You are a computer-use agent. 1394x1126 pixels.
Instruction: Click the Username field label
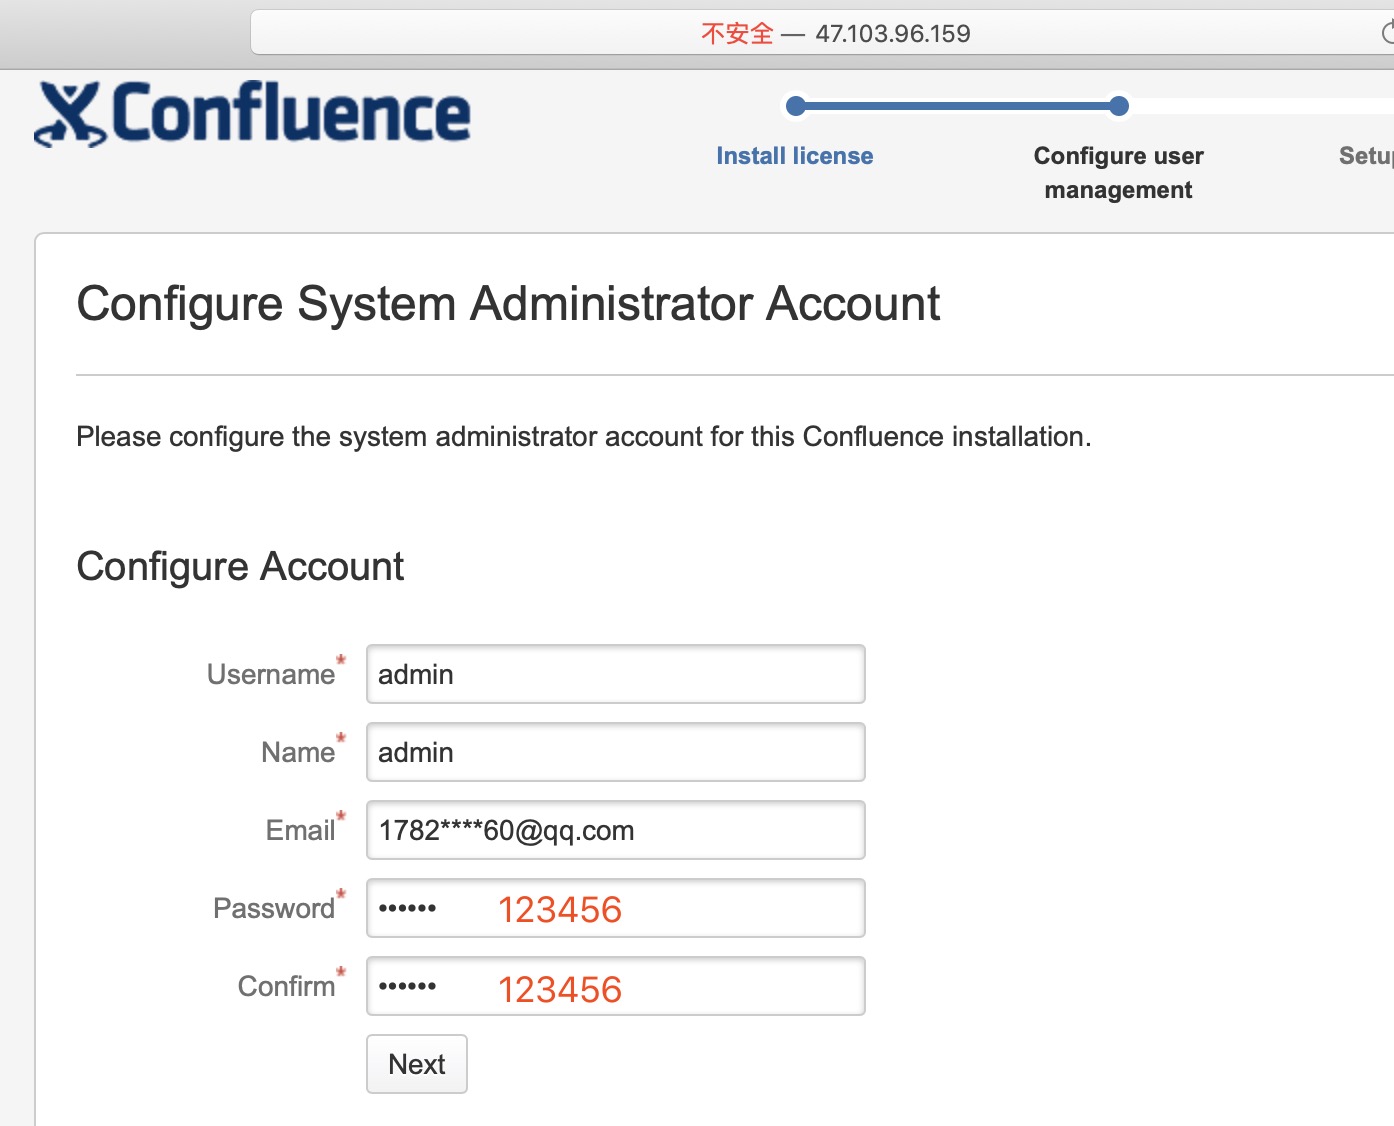click(271, 674)
